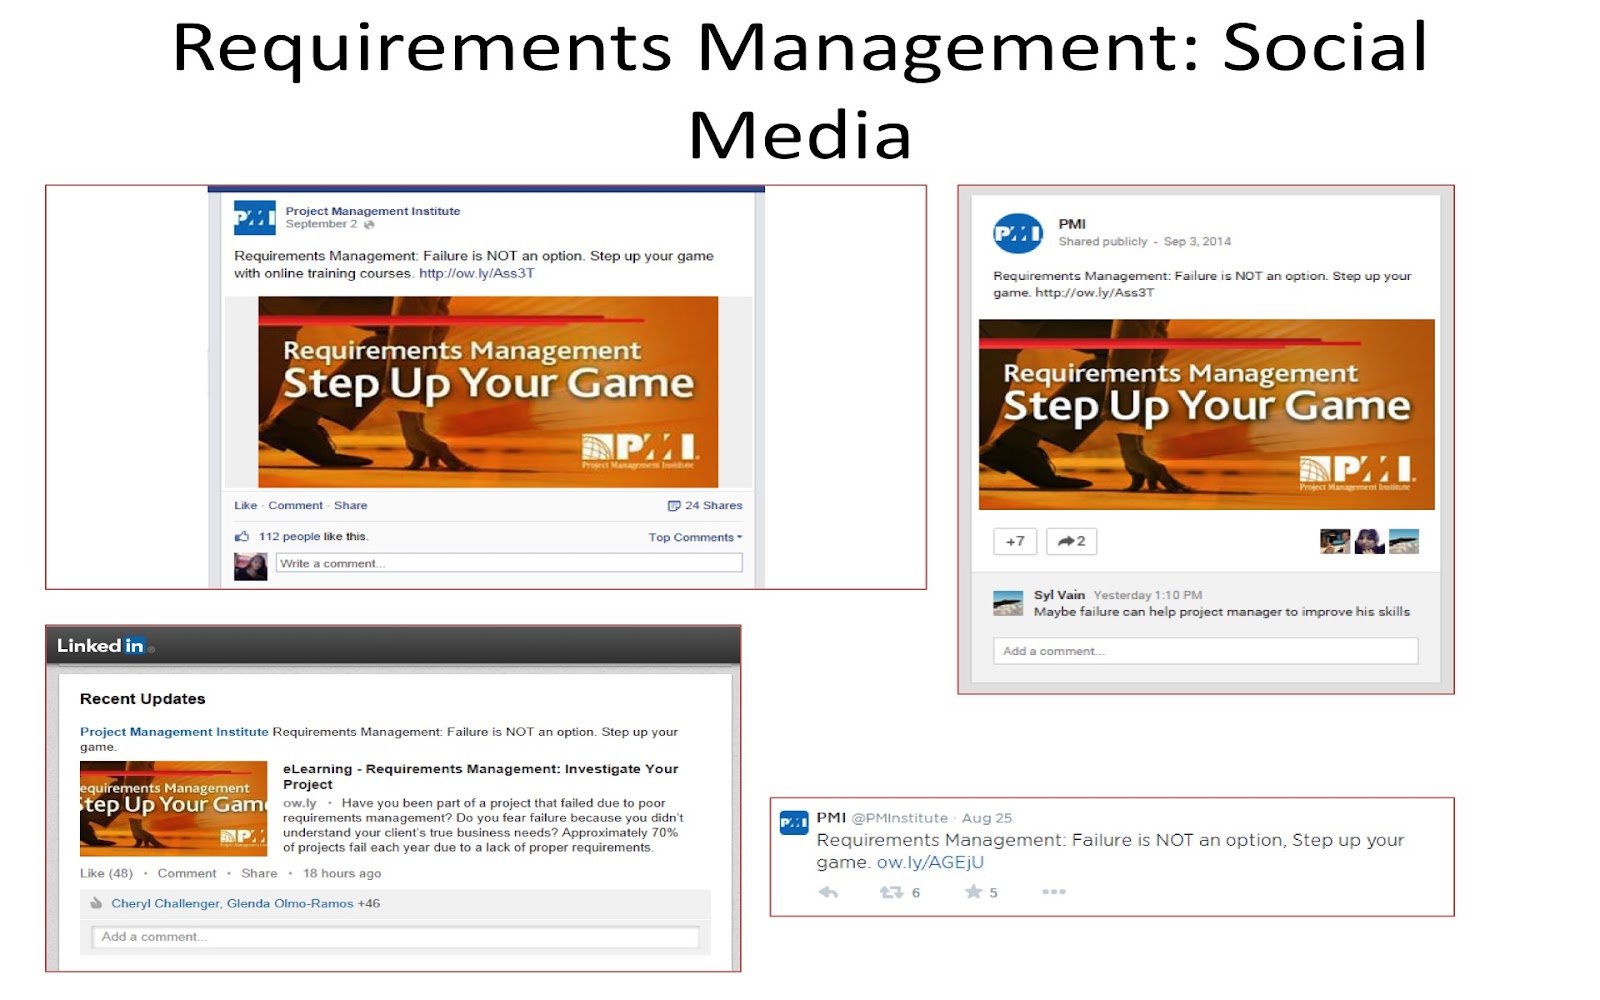
Task: Click the last +1 user thumbnail in Google+ post
Action: click(1404, 541)
